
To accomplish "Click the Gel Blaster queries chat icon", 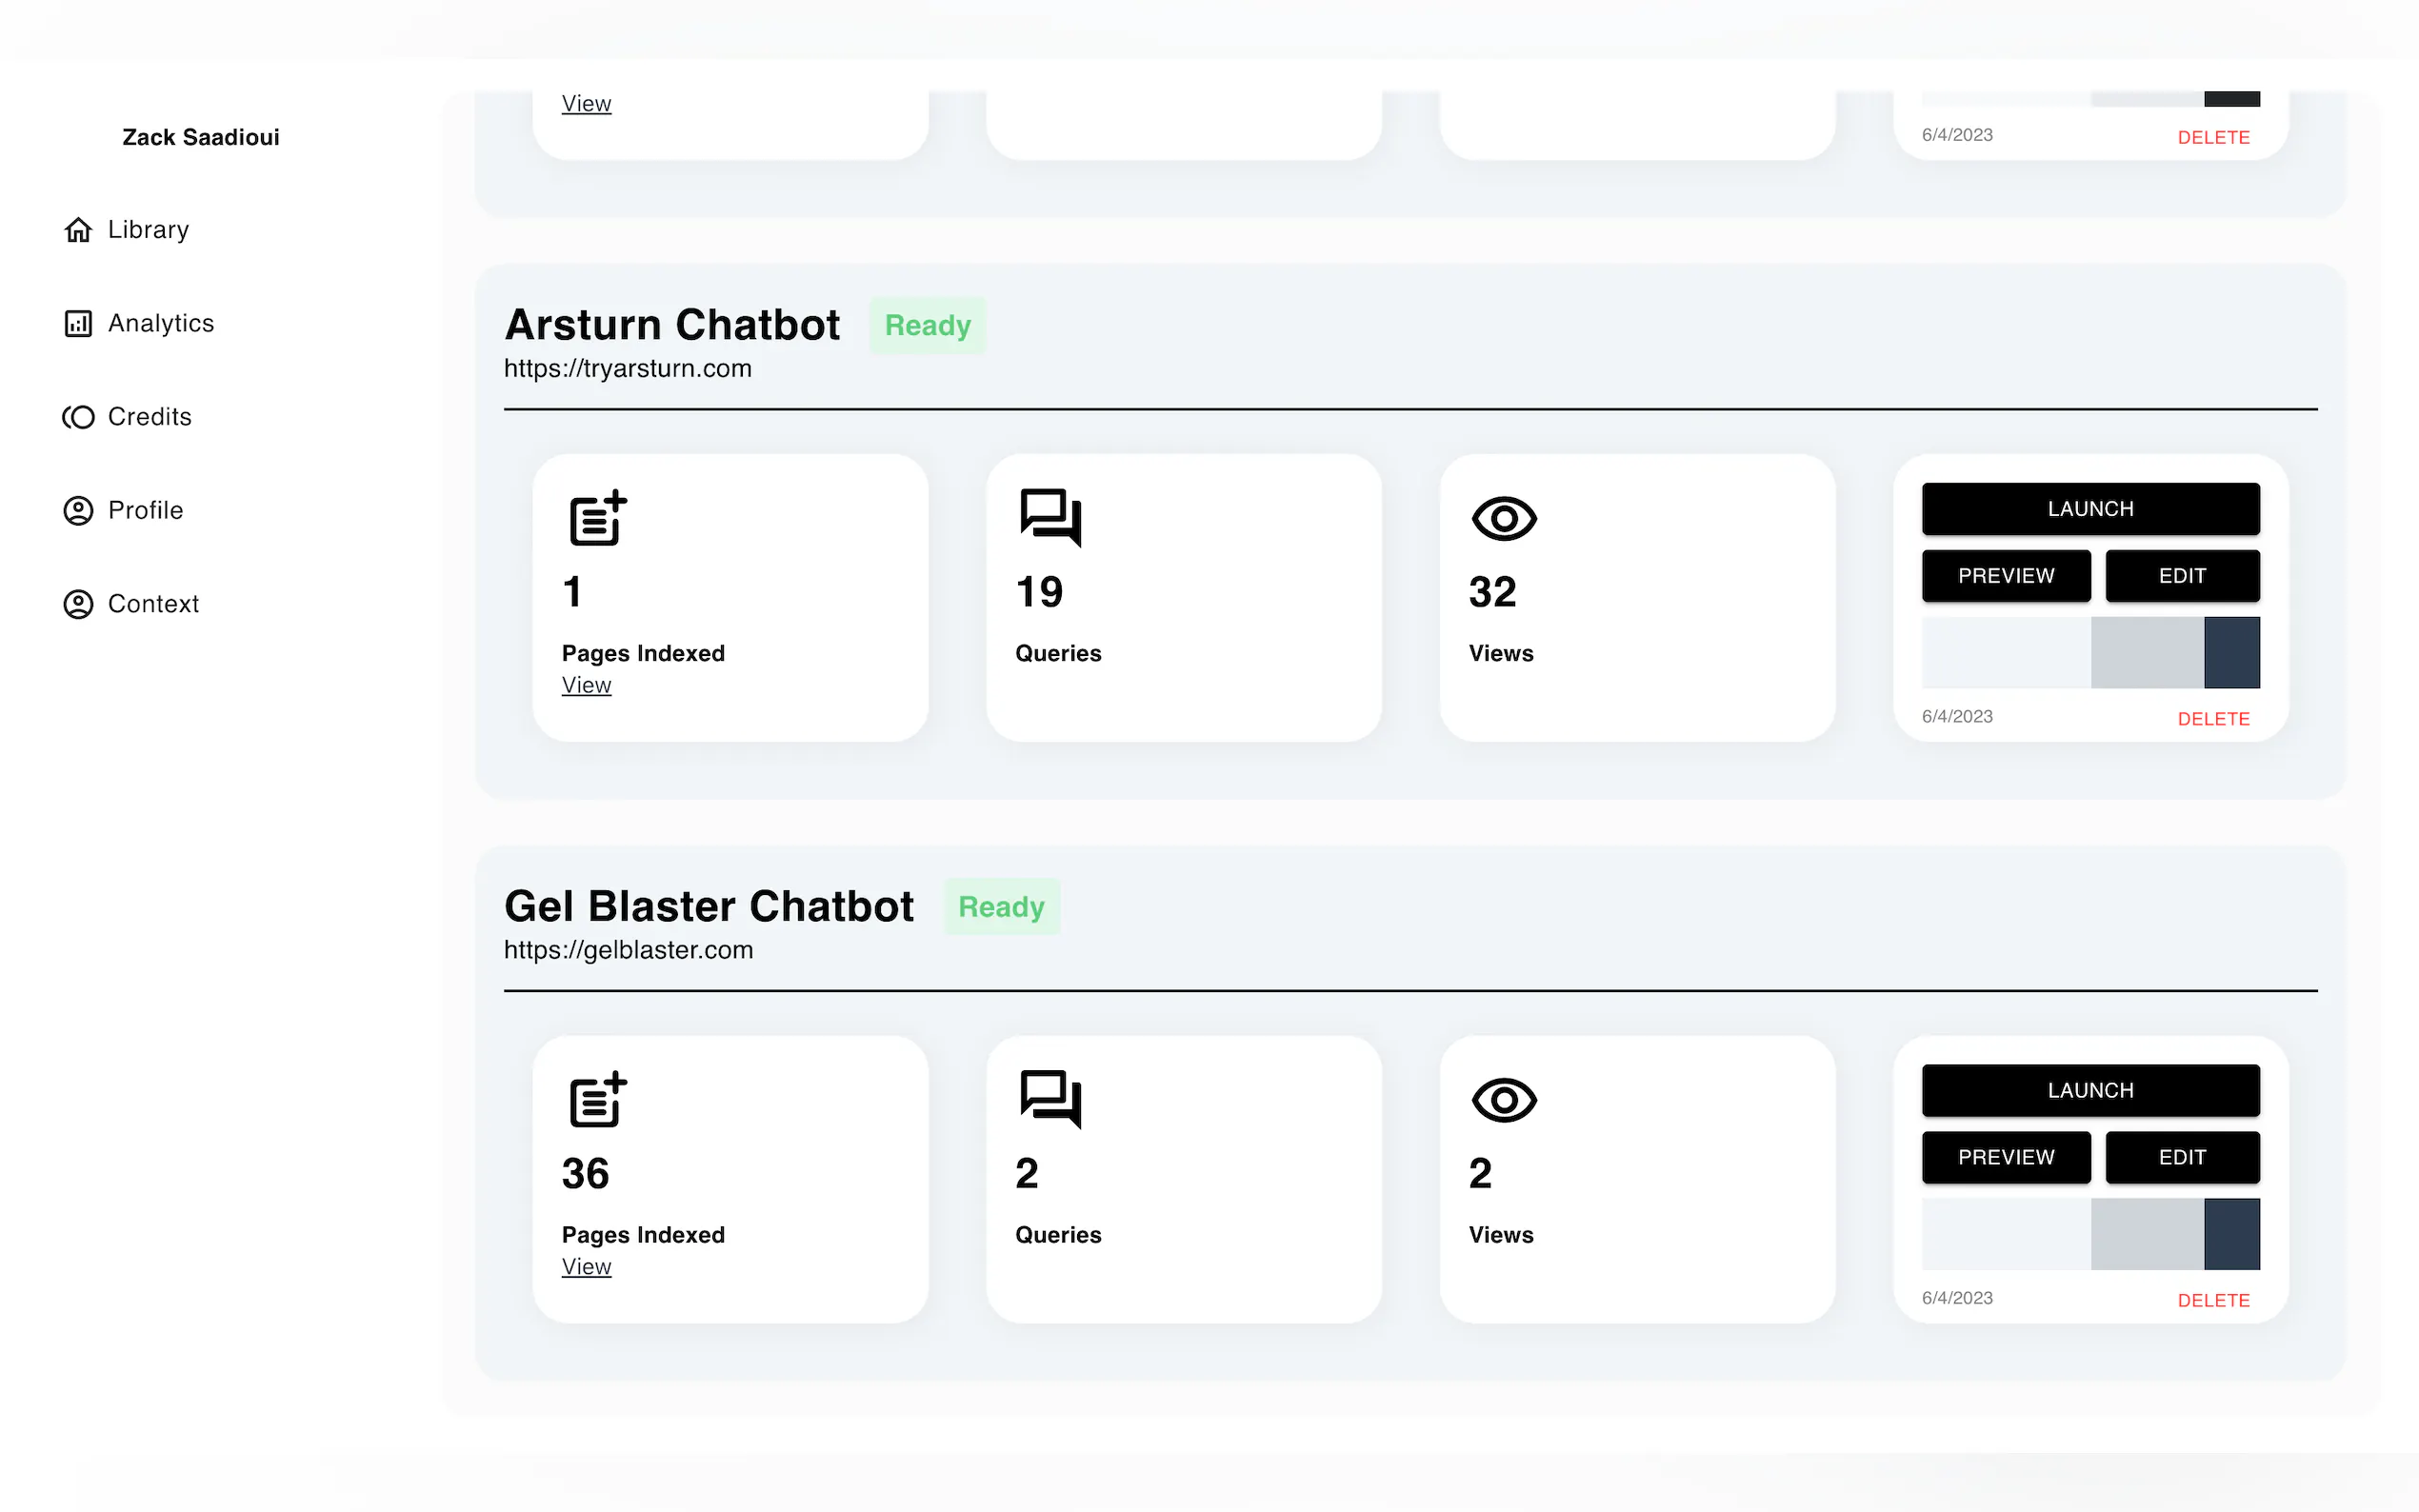I will (1050, 1099).
